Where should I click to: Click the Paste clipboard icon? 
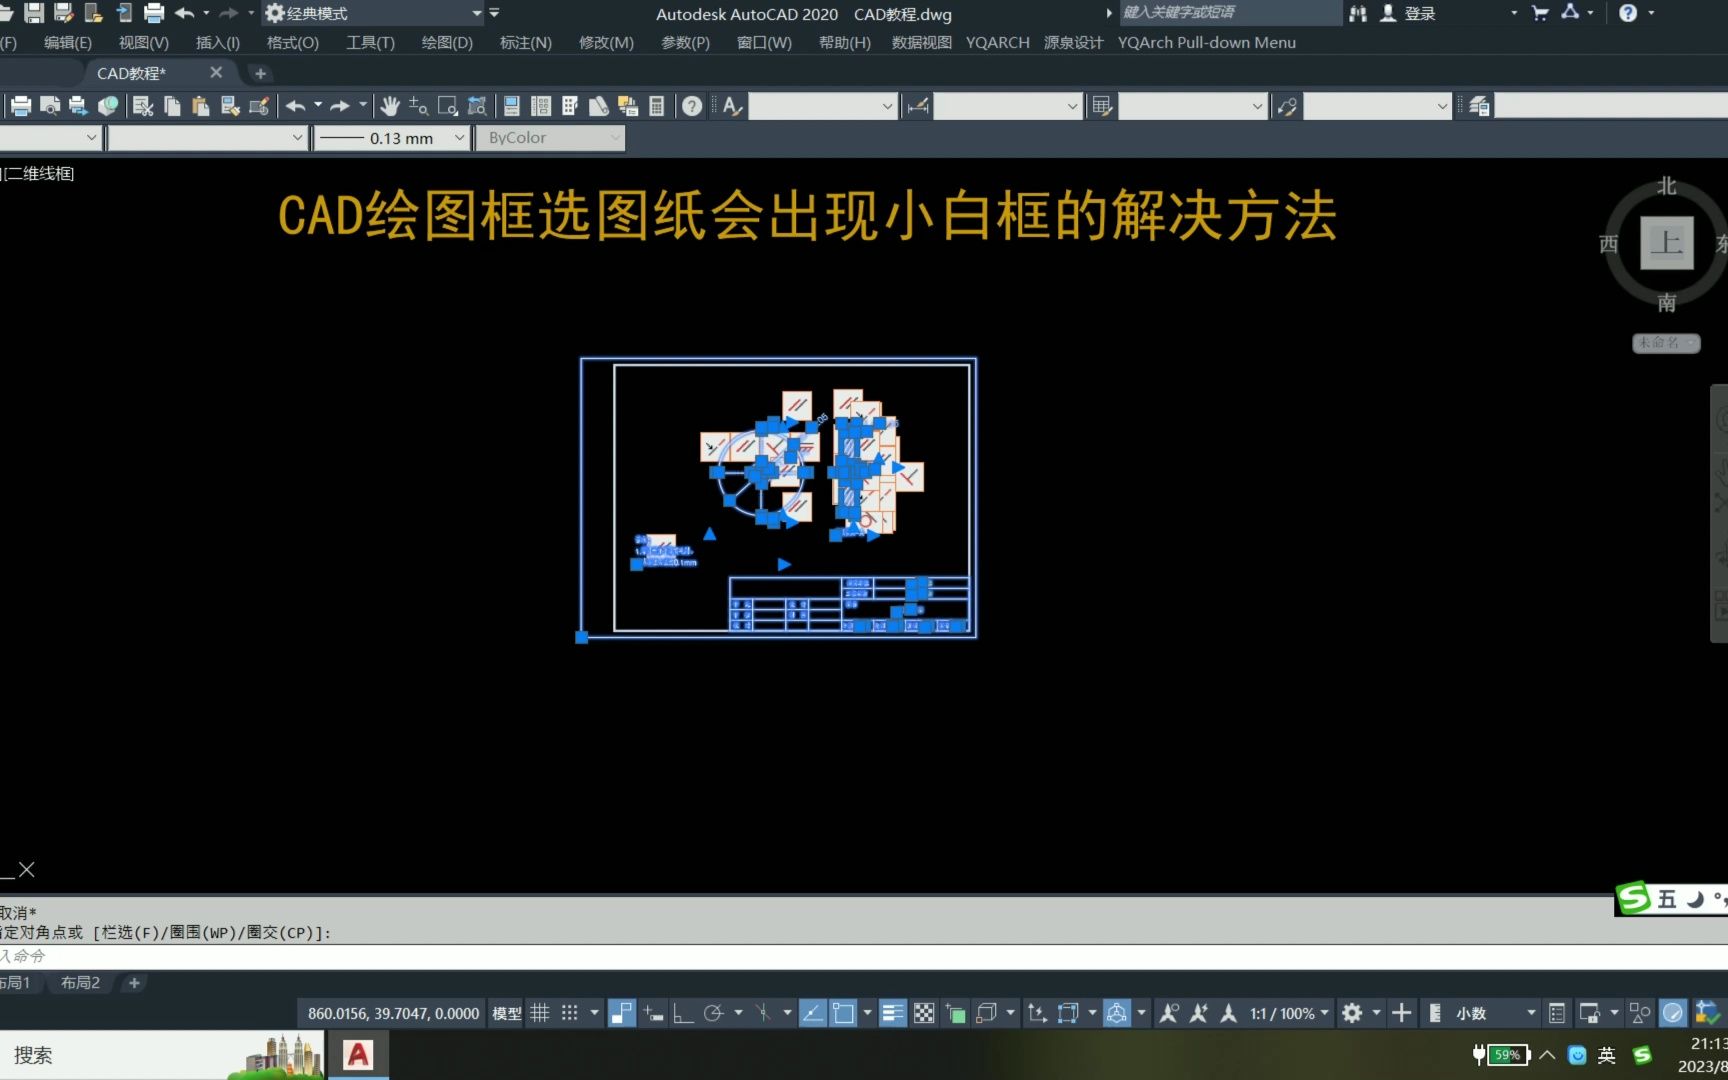(x=201, y=106)
